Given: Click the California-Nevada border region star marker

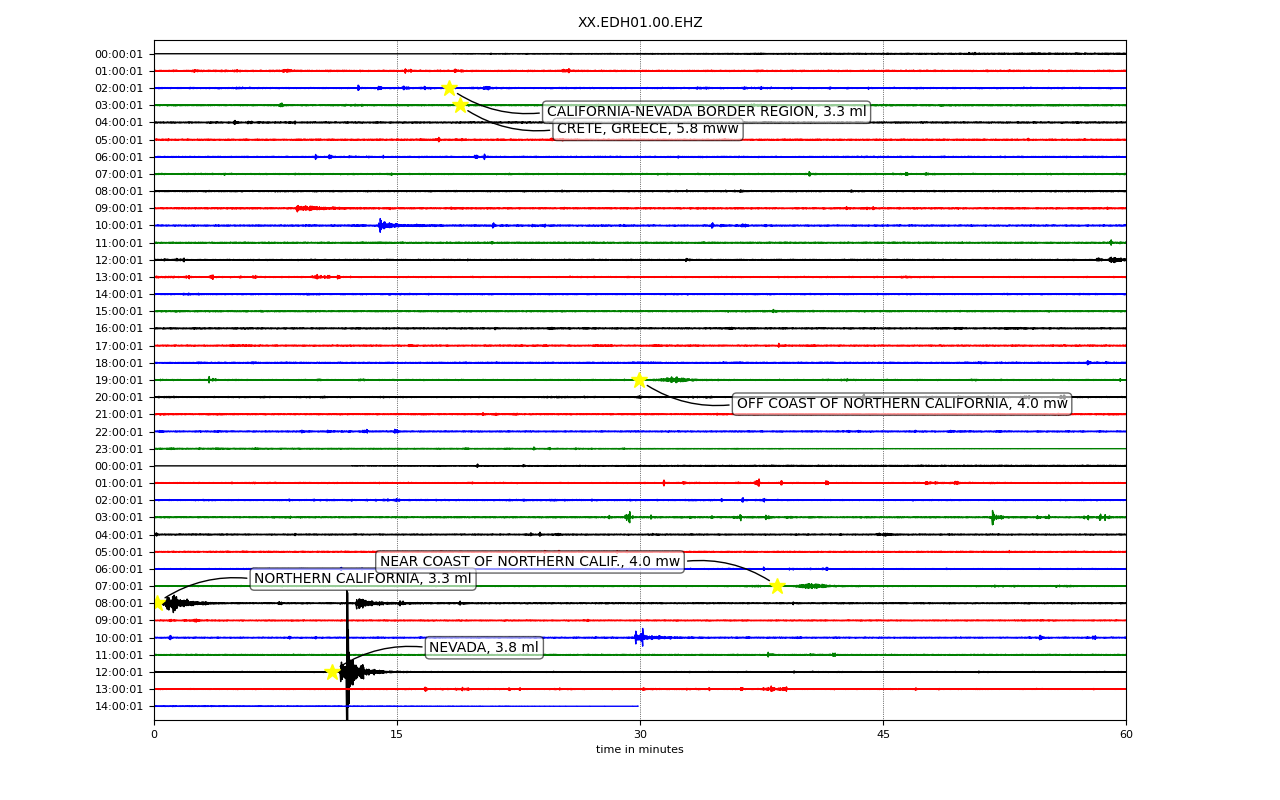Looking at the screenshot, I should tap(449, 88).
